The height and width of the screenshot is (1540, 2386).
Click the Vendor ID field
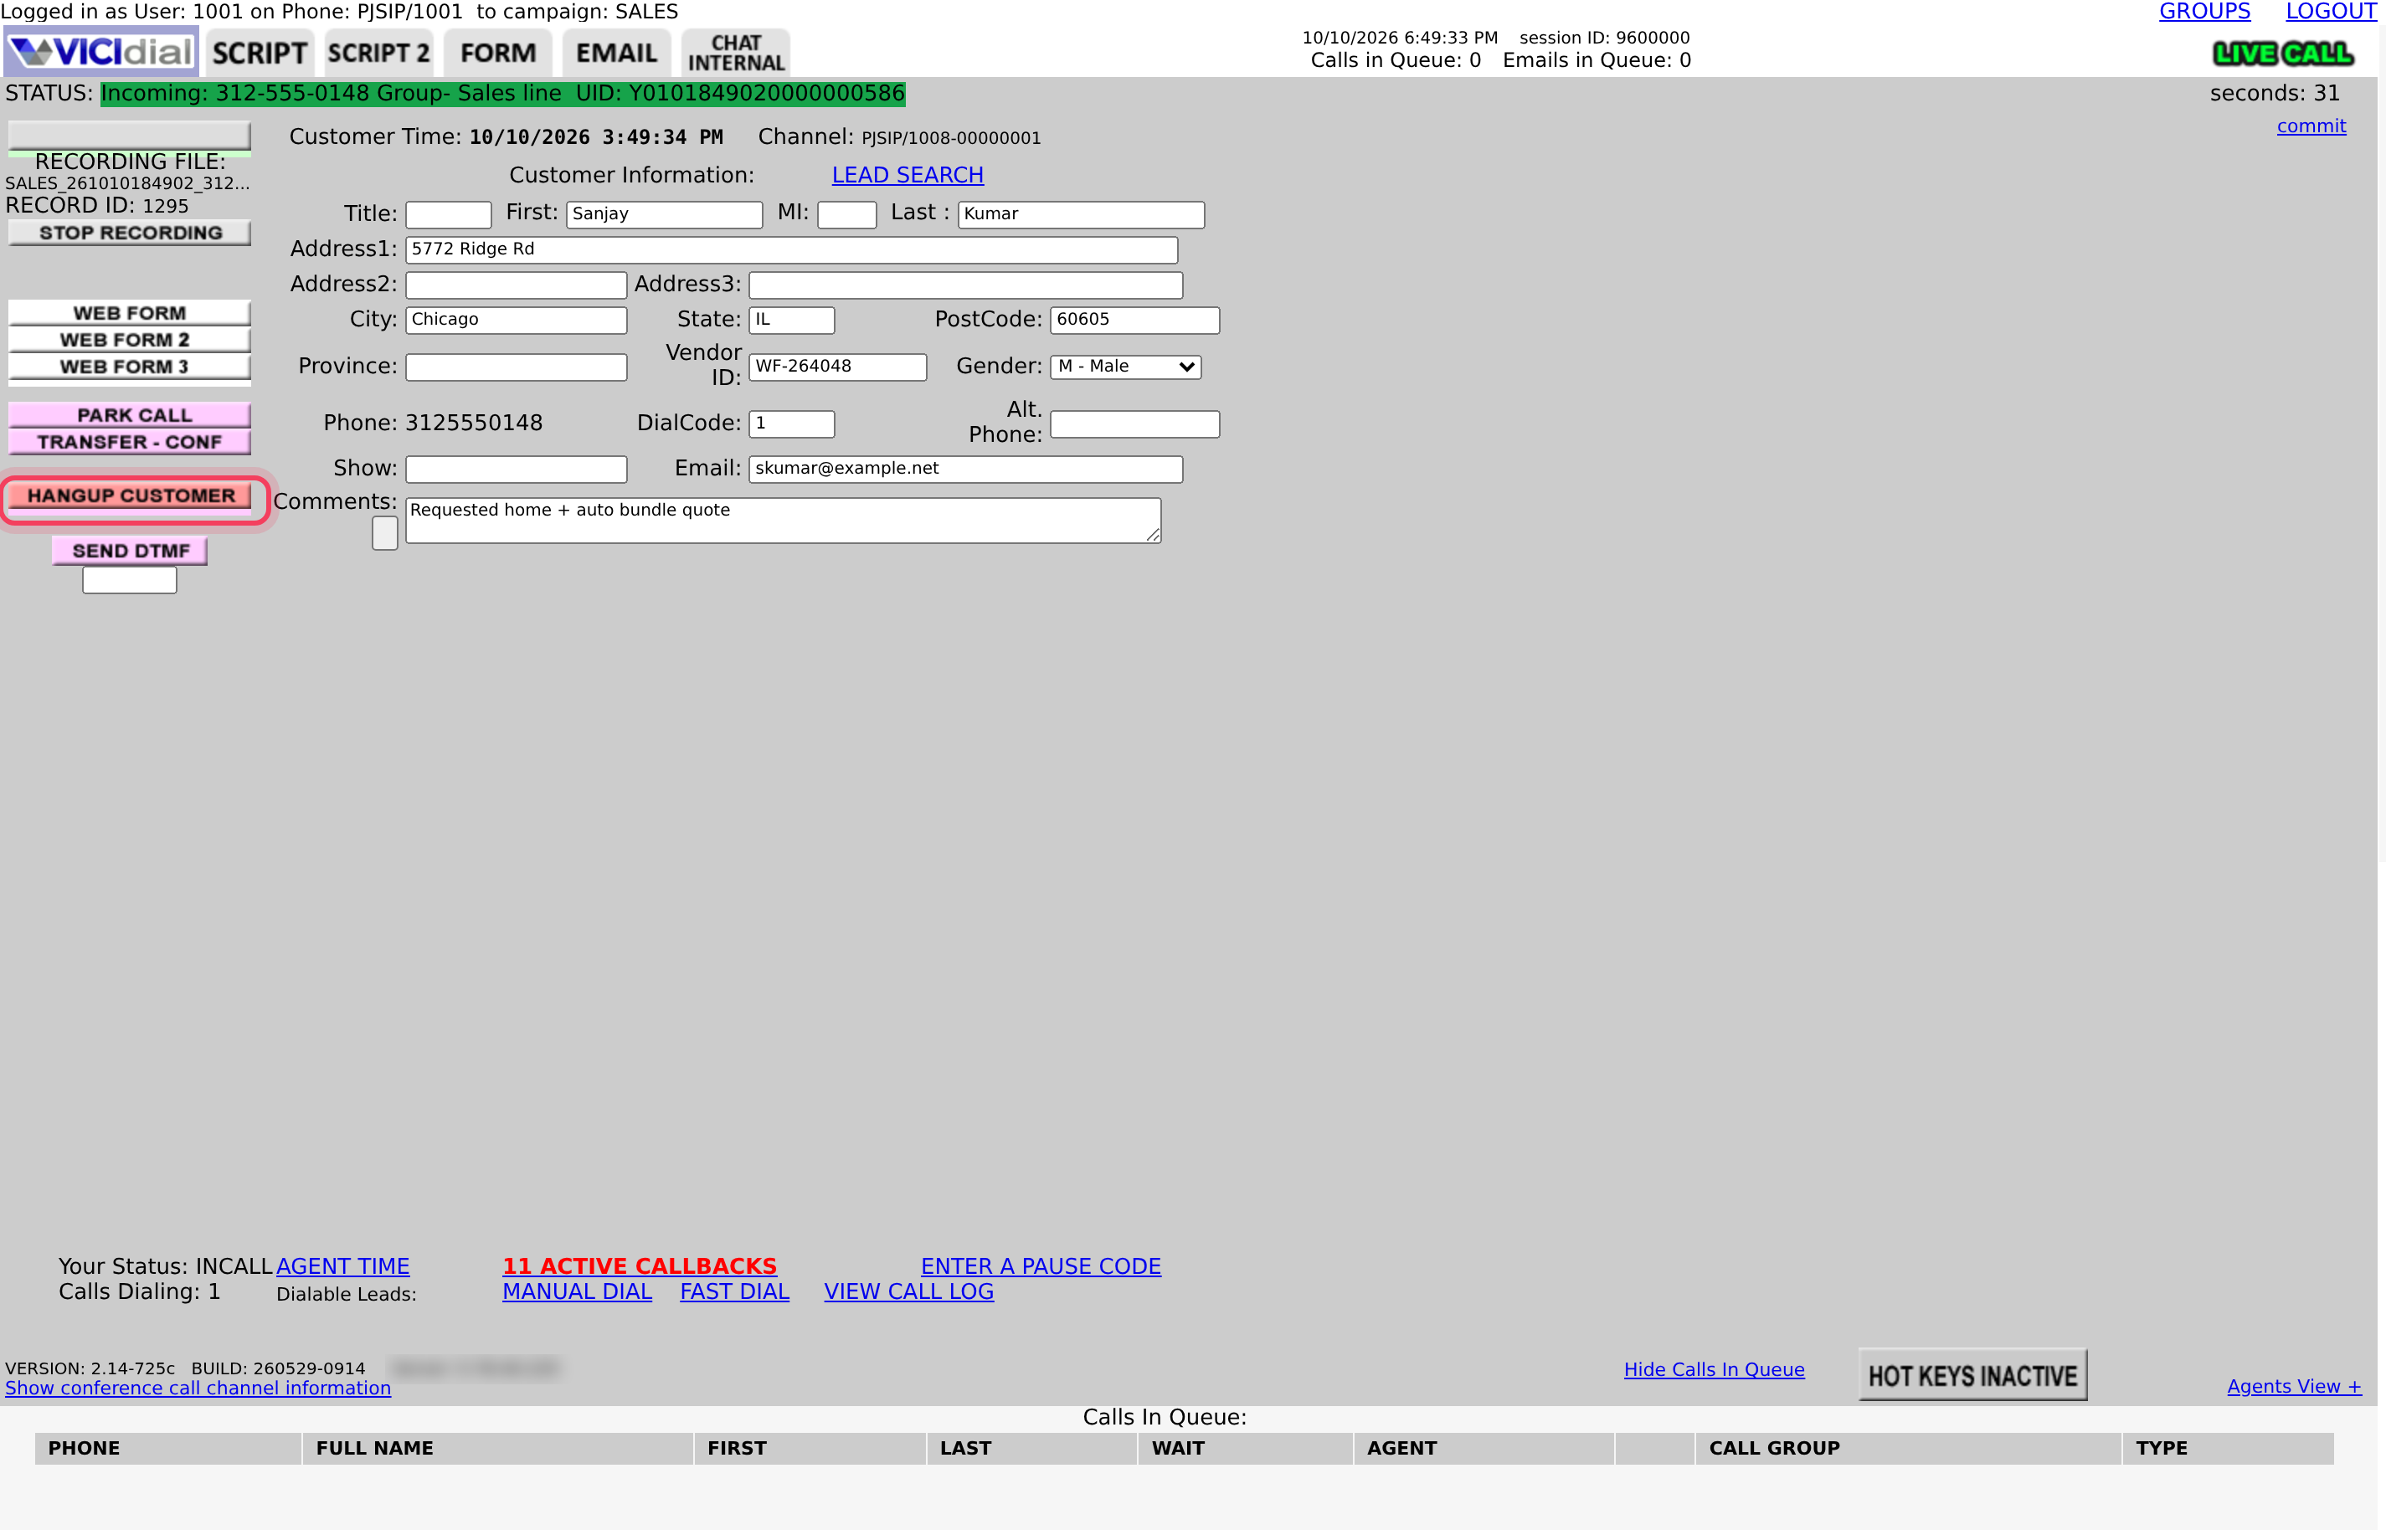click(838, 367)
